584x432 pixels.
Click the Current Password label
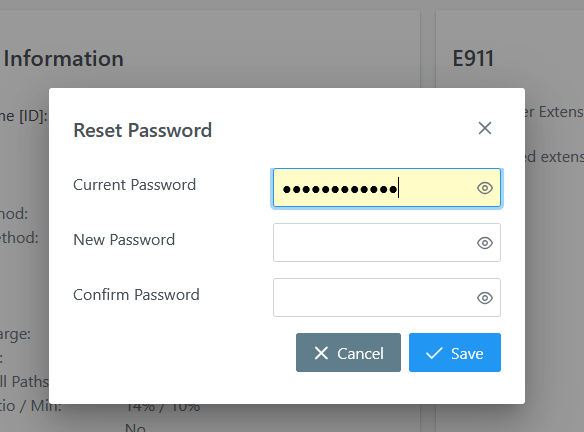[x=134, y=185]
